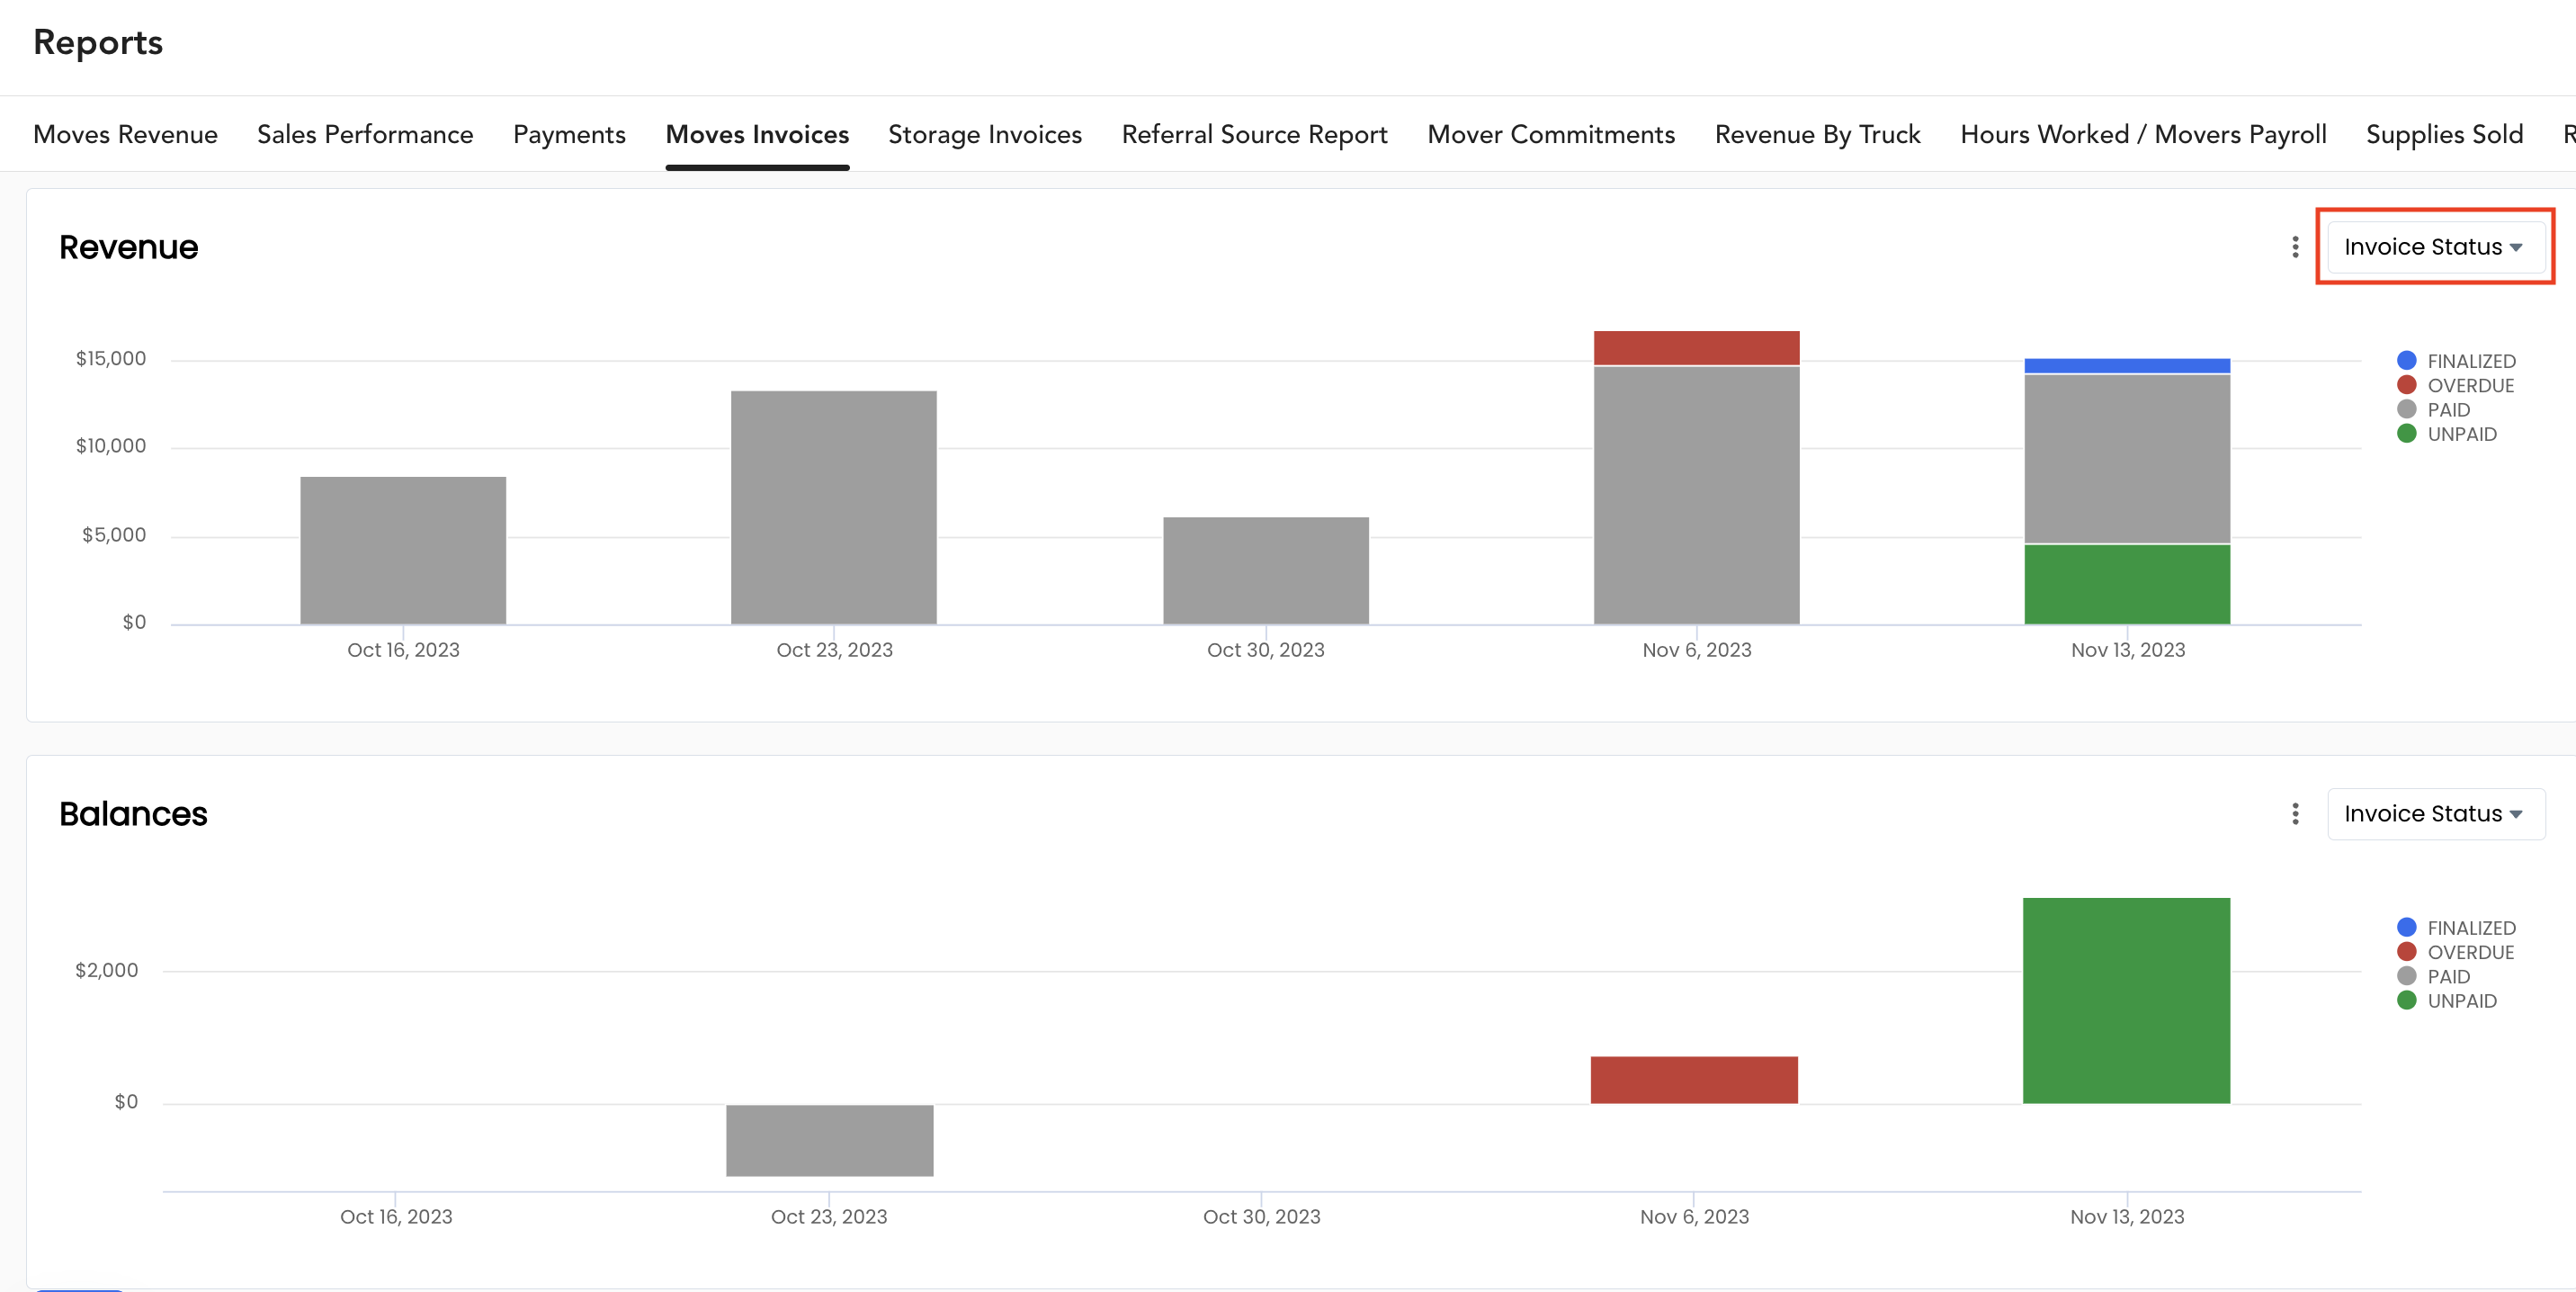Click the Nov 13, 2023 label under Revenue
2576x1292 pixels.
pos(2128,650)
